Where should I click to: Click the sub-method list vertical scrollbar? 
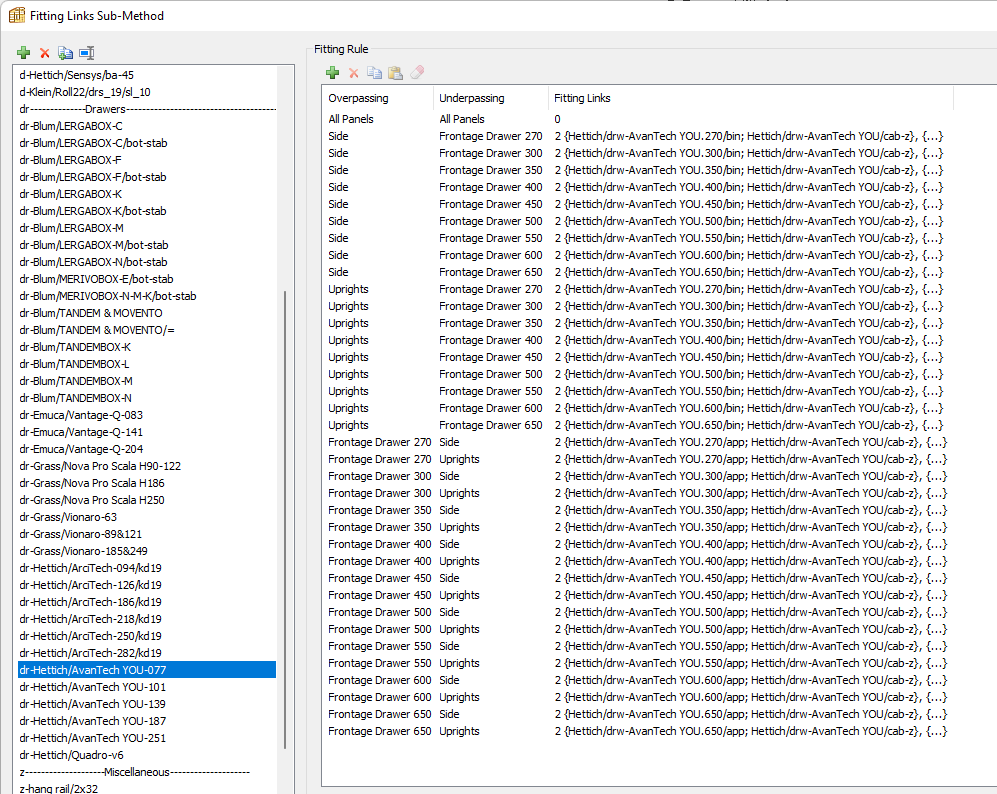(x=285, y=519)
